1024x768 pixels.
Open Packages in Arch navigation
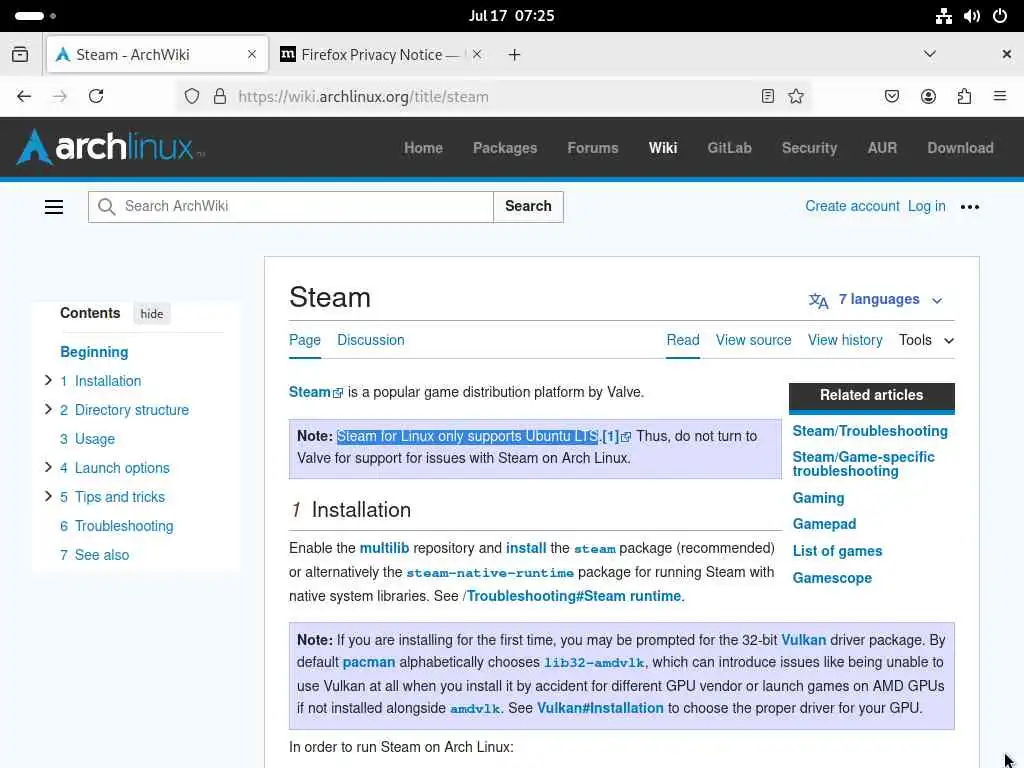pos(505,148)
